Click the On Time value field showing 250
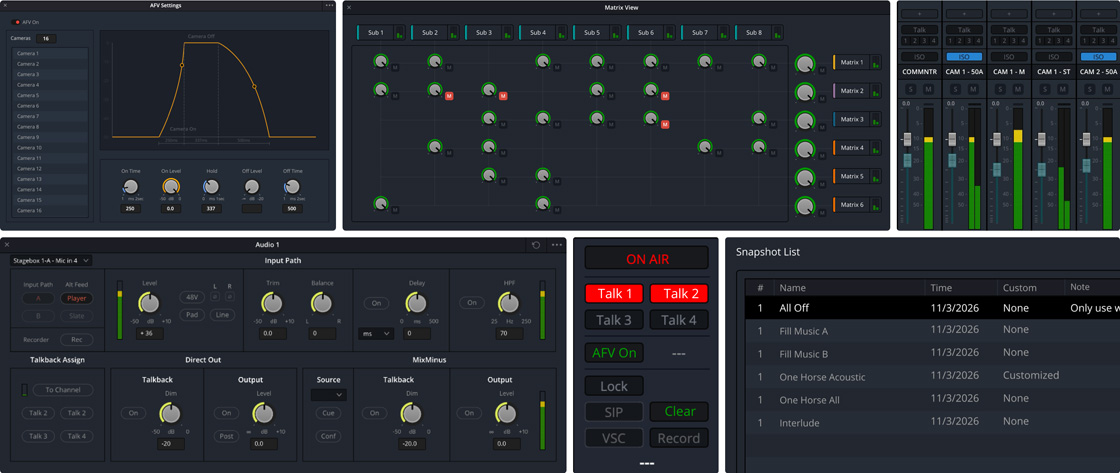Viewport: 1120px width, 473px height. [130, 209]
